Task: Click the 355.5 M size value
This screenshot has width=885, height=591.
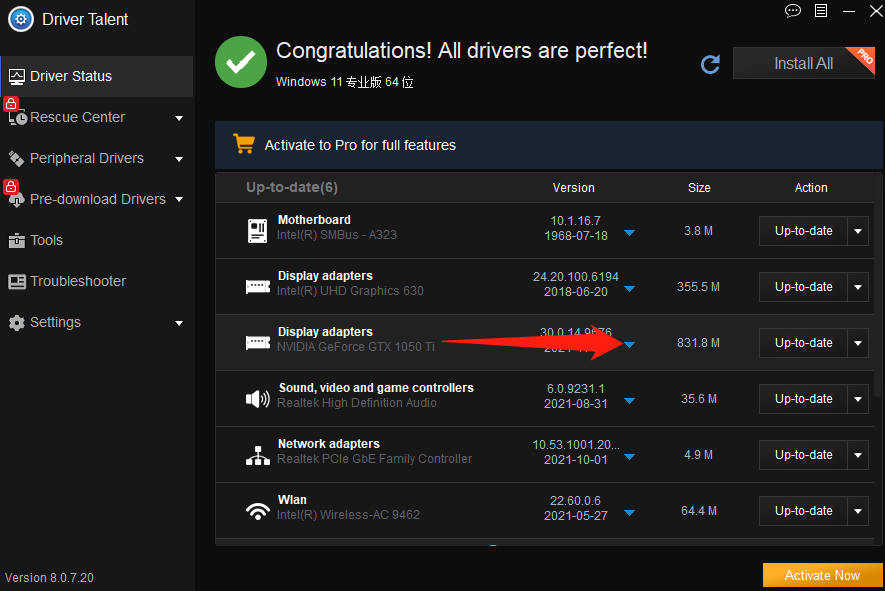Action: point(698,287)
